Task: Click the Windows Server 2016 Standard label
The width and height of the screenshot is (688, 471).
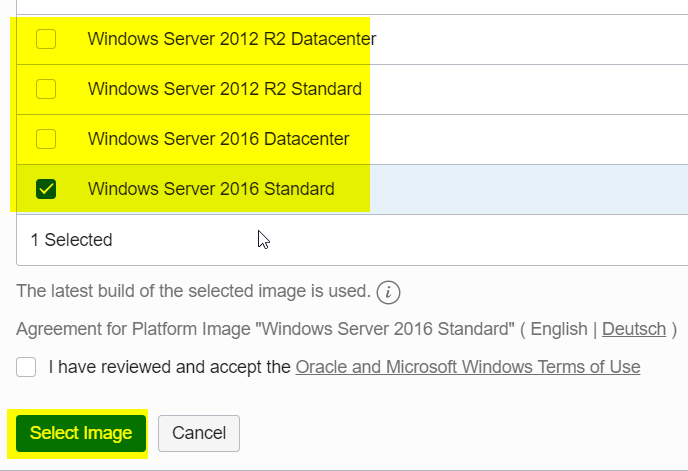Action: (x=211, y=189)
